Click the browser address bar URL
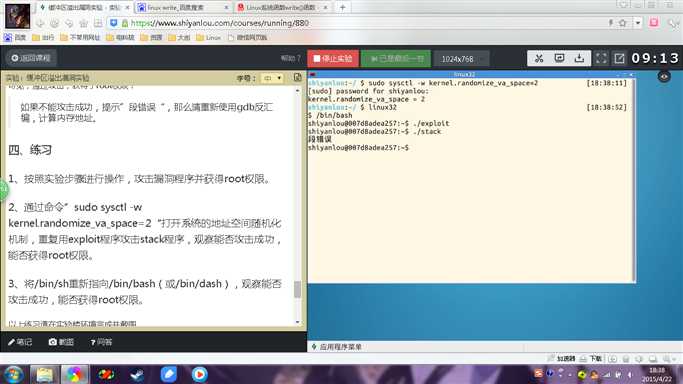Image resolution: width=683 pixels, height=384 pixels. [x=220, y=23]
